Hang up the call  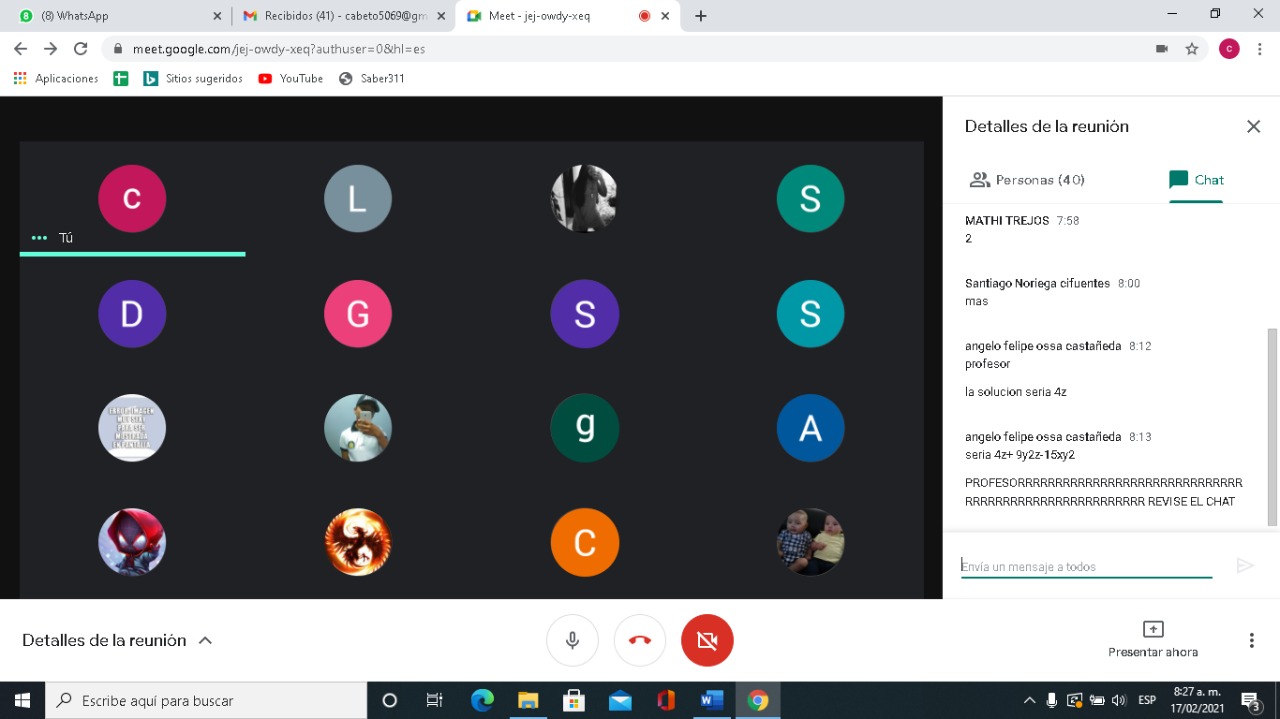click(x=640, y=640)
